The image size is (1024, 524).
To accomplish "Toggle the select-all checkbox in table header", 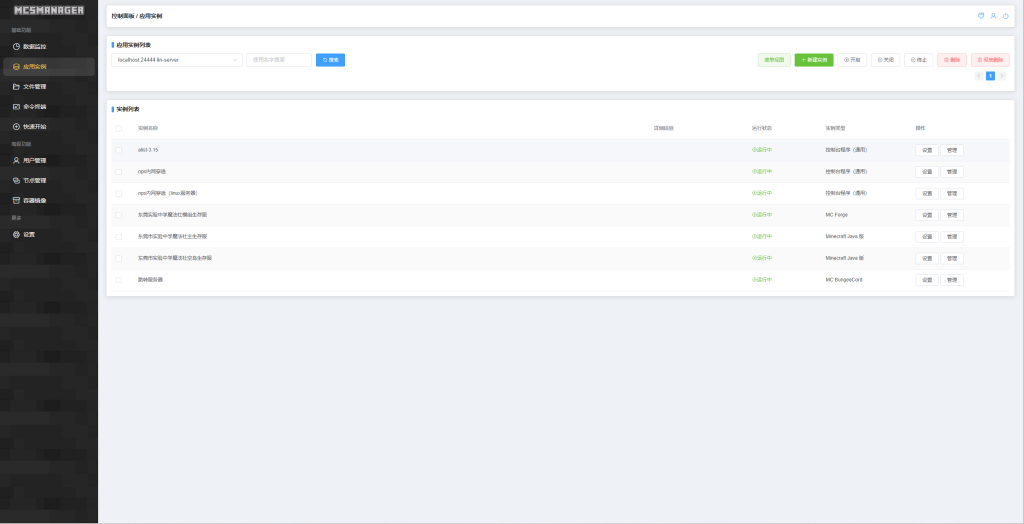I will [x=118, y=128].
